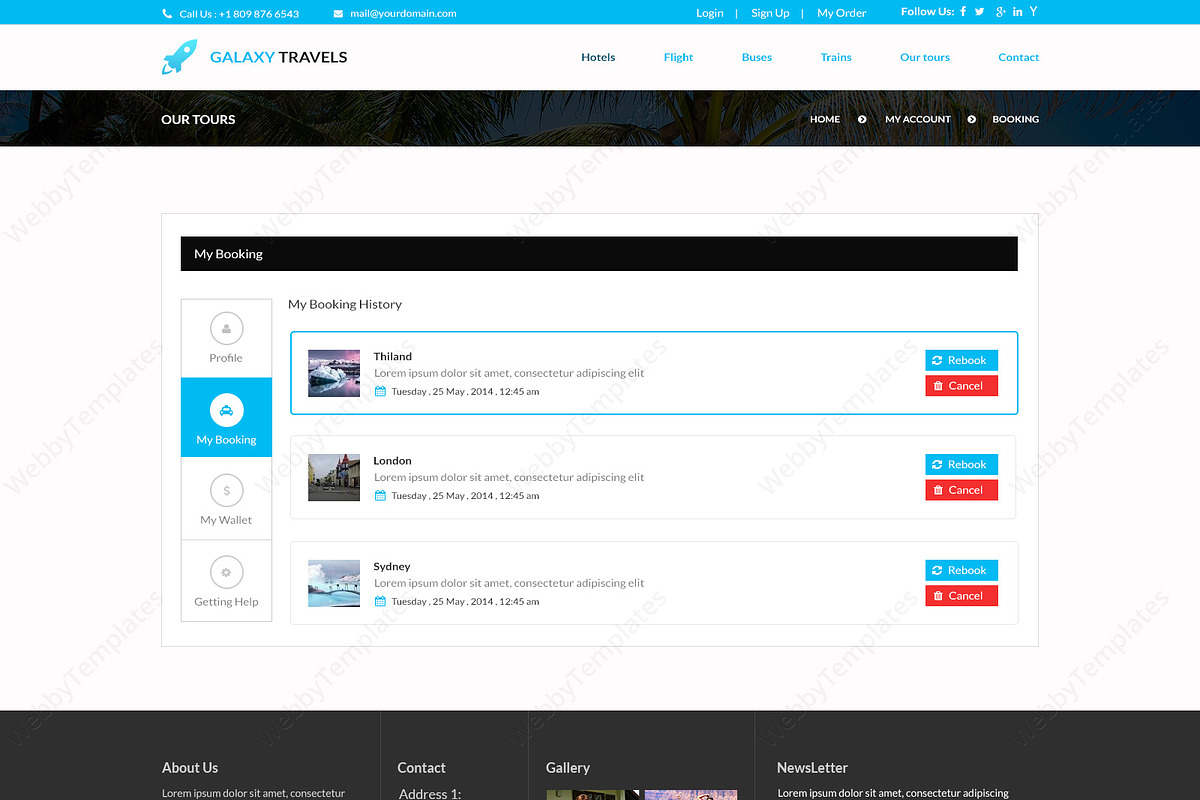Click the Thiland booking title

[x=393, y=356]
